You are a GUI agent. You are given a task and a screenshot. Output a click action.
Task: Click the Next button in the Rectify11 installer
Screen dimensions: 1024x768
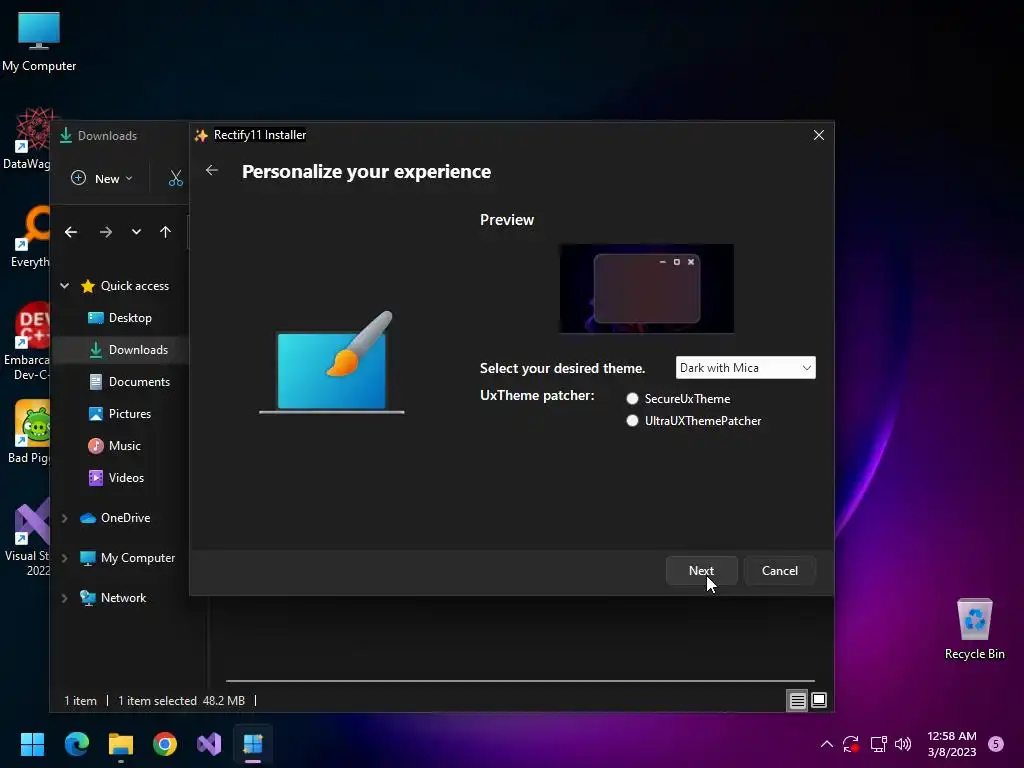701,571
